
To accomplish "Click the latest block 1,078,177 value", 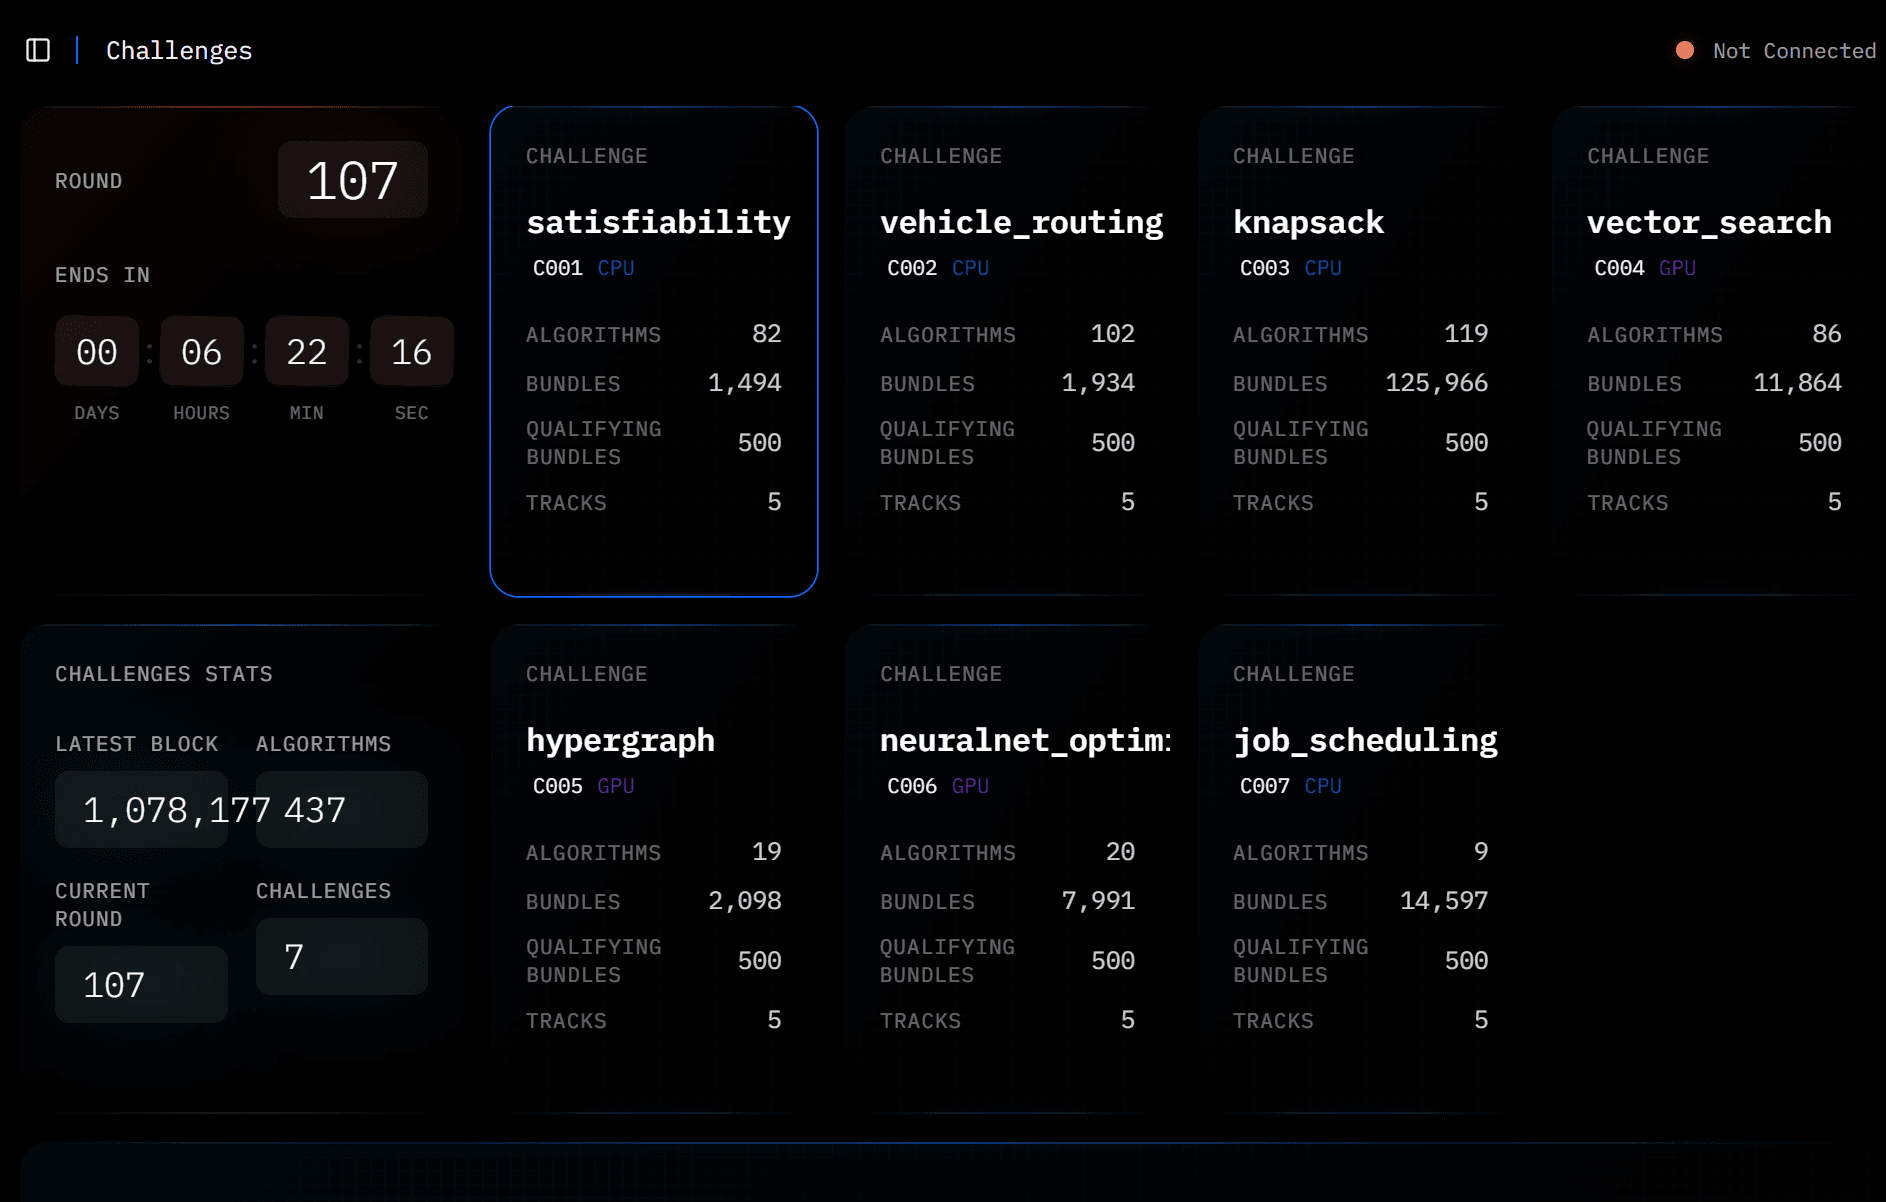I will pos(142,810).
